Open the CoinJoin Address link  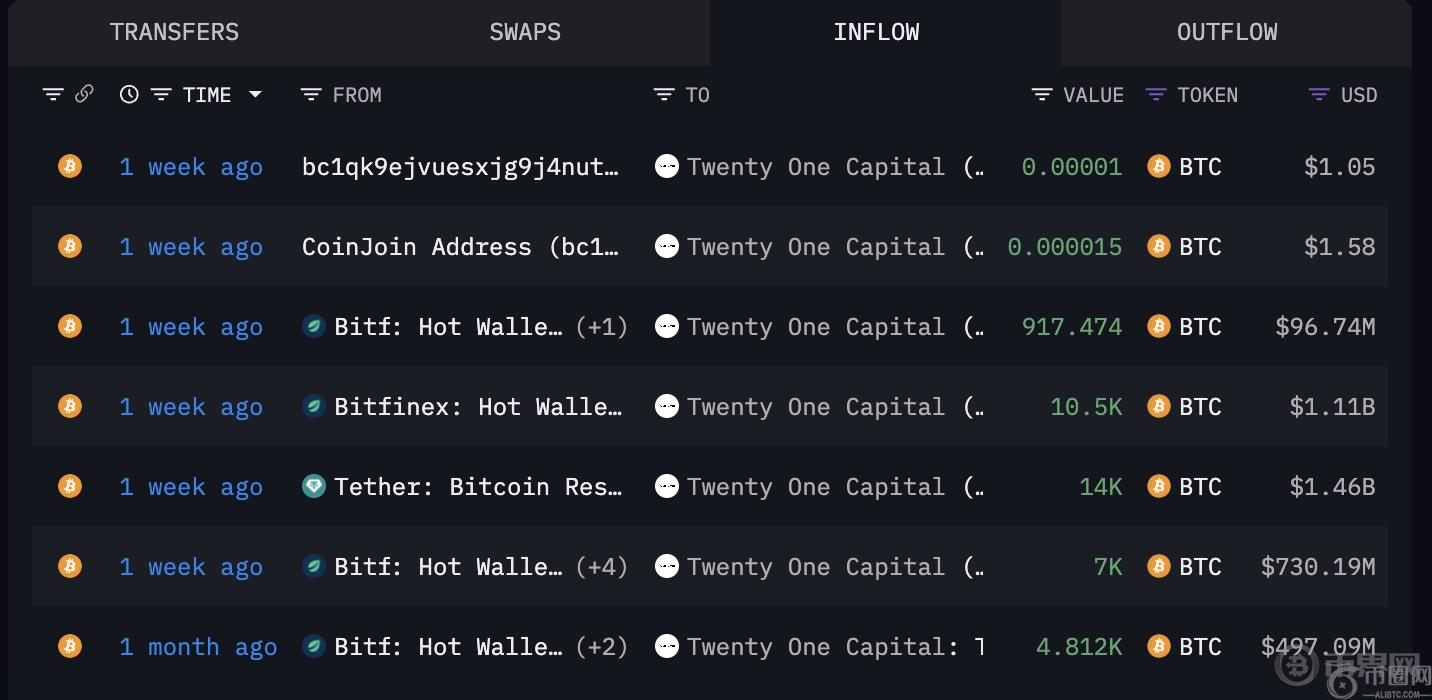[x=460, y=247]
